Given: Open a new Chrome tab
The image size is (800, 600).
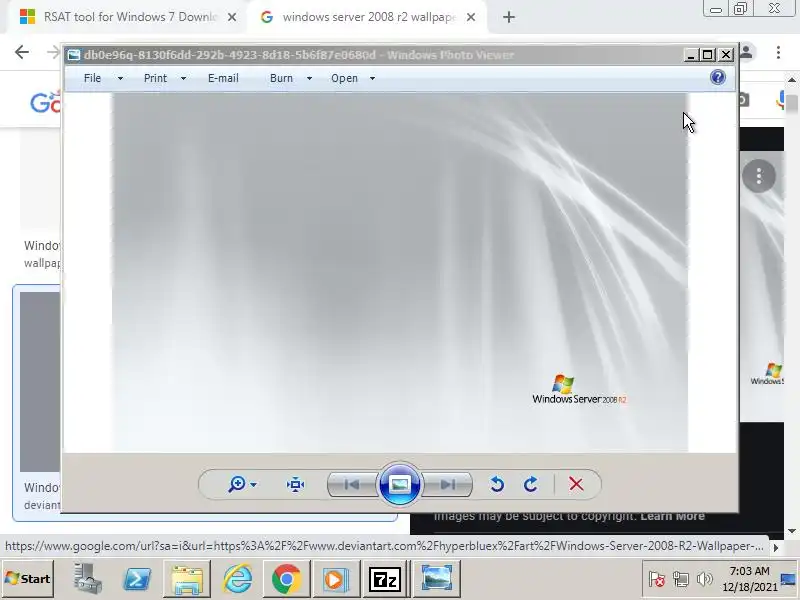Looking at the screenshot, I should [509, 17].
